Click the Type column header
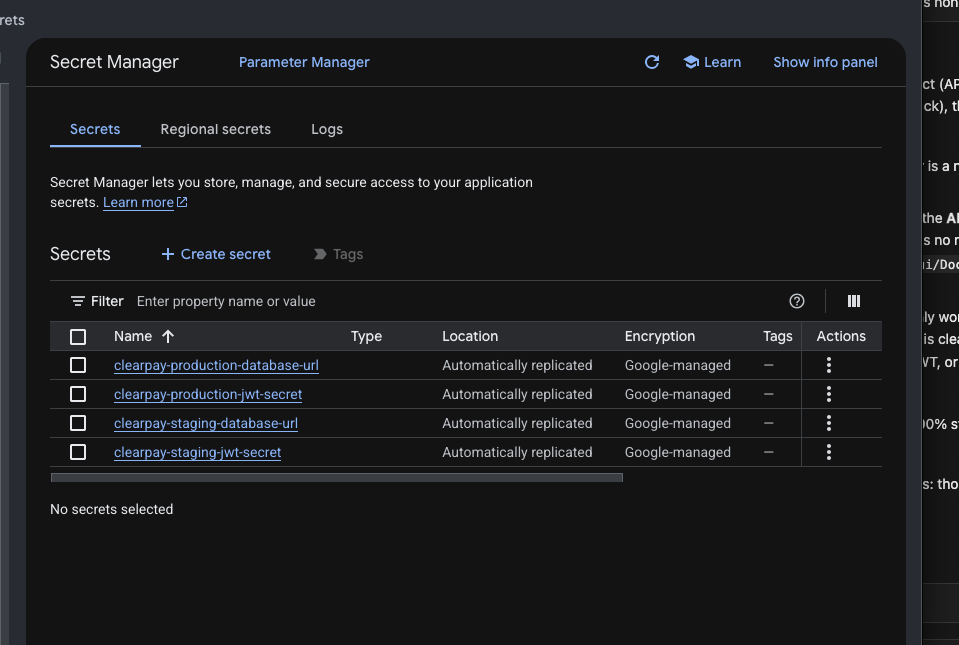The width and height of the screenshot is (959, 645). tap(366, 336)
